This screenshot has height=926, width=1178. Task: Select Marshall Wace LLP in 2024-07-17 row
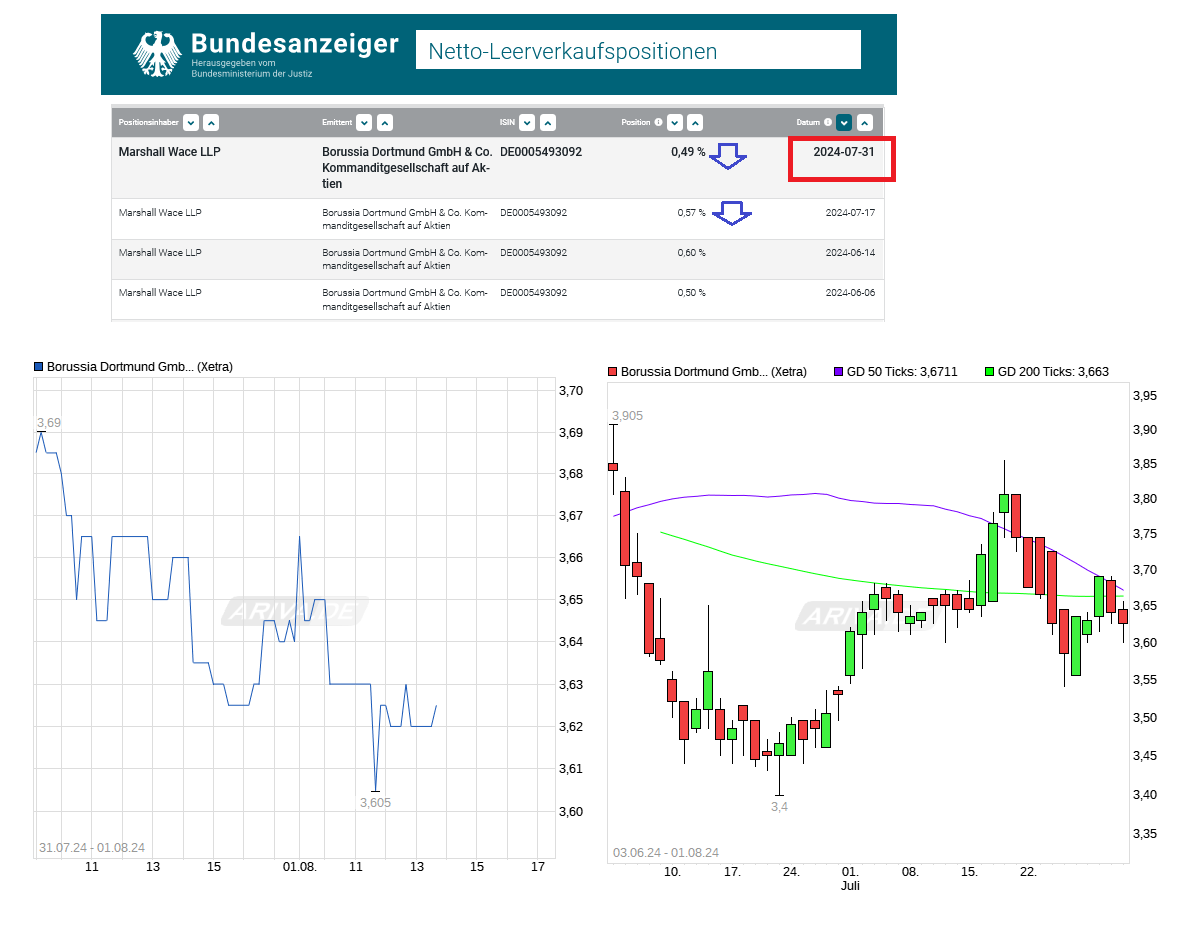[160, 213]
